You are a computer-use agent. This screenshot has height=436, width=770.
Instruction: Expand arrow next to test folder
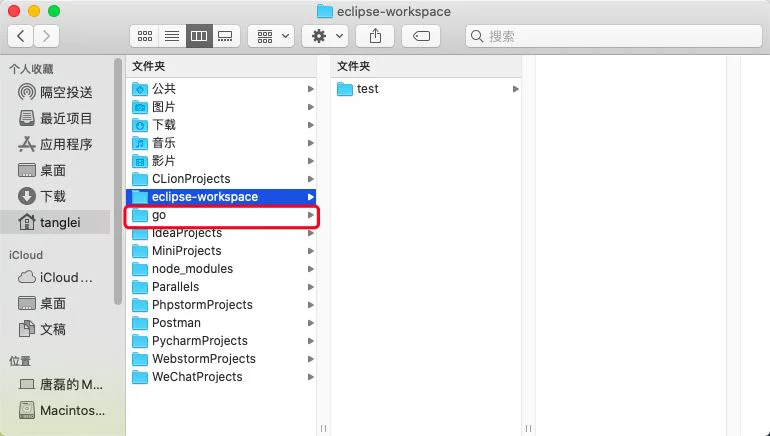pos(515,89)
